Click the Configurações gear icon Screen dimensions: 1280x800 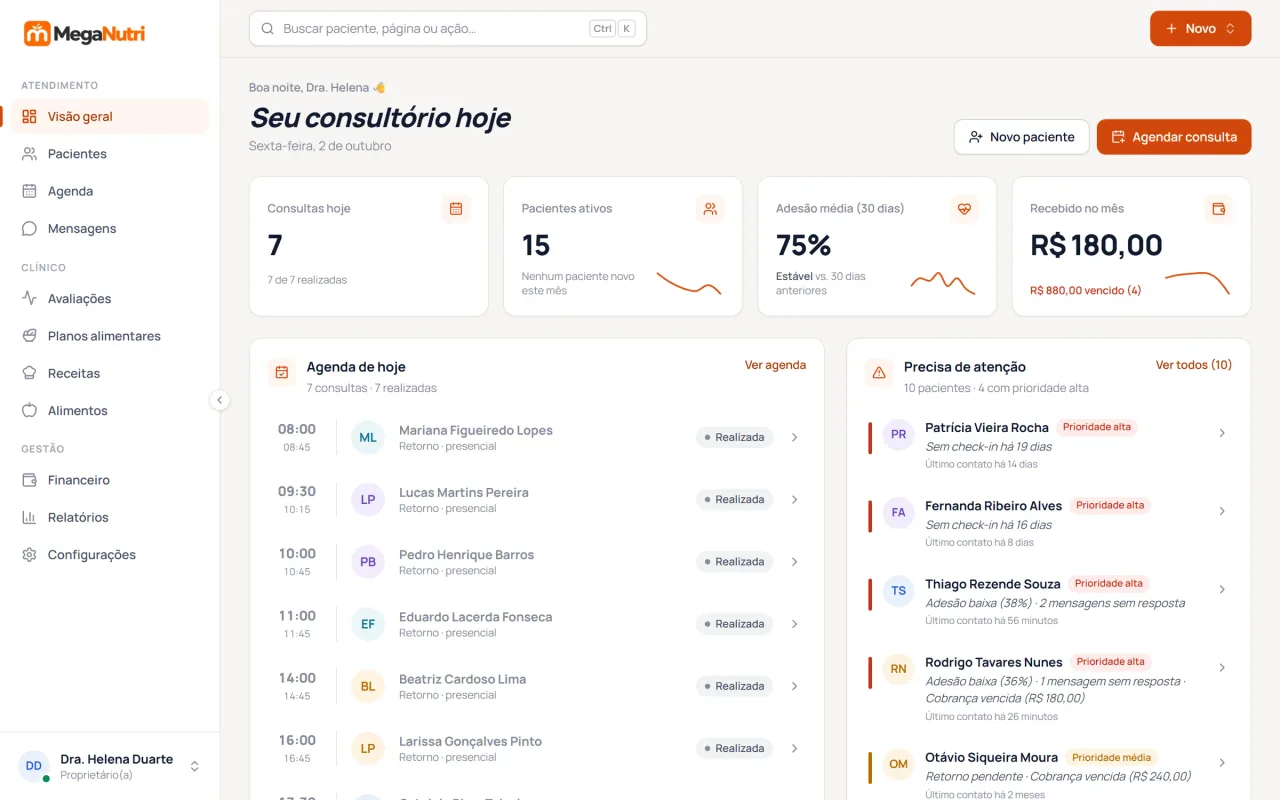point(29,555)
